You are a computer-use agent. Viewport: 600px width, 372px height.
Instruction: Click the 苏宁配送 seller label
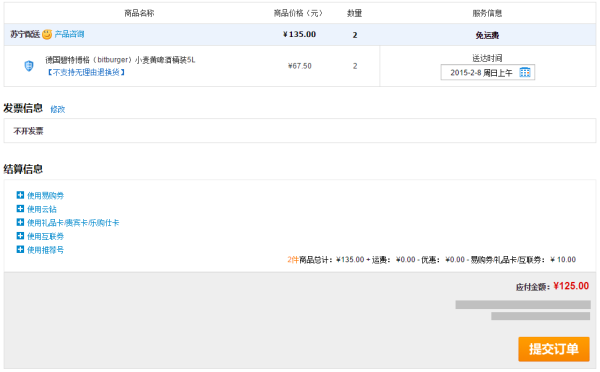(25, 34)
